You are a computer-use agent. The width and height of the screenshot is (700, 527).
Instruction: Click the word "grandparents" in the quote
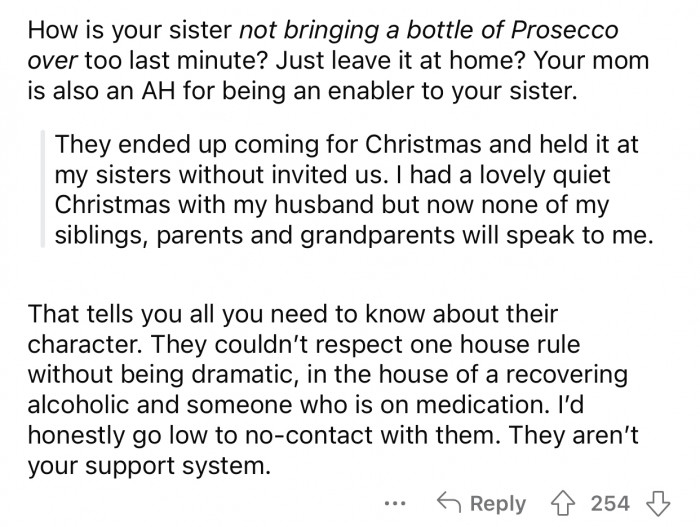point(377,236)
